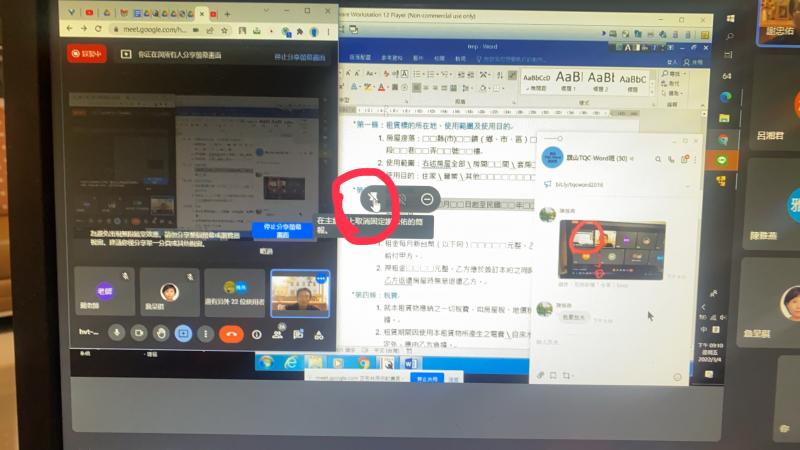Click the green LINE icon on right sidebar
The width and height of the screenshot is (800, 450).
click(721, 160)
